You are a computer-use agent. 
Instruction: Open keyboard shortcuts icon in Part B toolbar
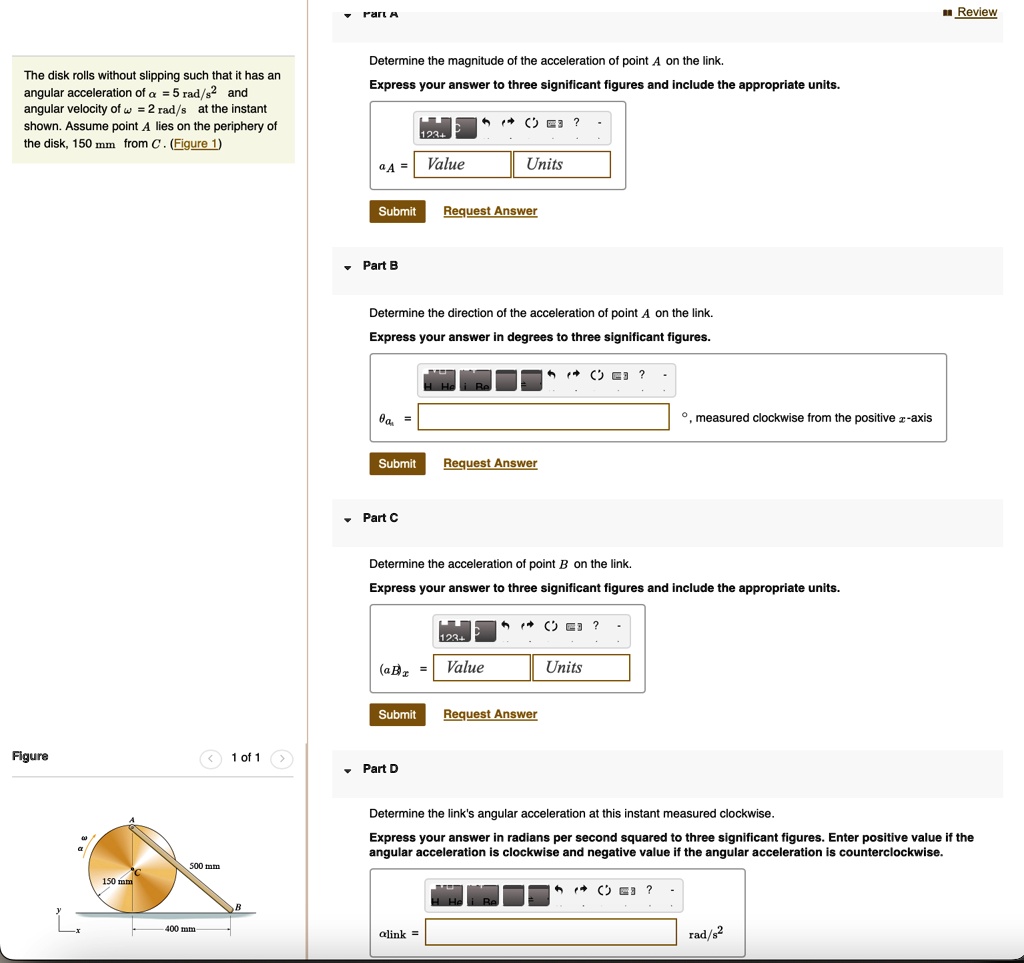pos(620,376)
